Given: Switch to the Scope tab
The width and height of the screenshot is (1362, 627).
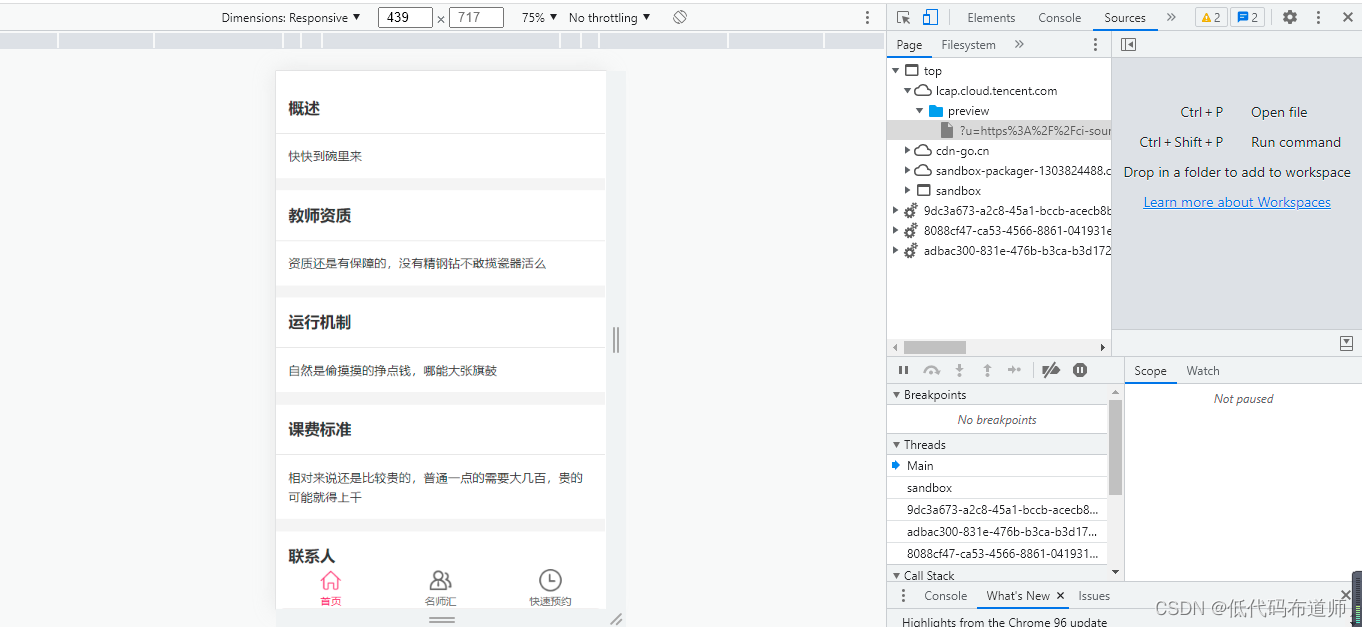Looking at the screenshot, I should tap(1150, 371).
